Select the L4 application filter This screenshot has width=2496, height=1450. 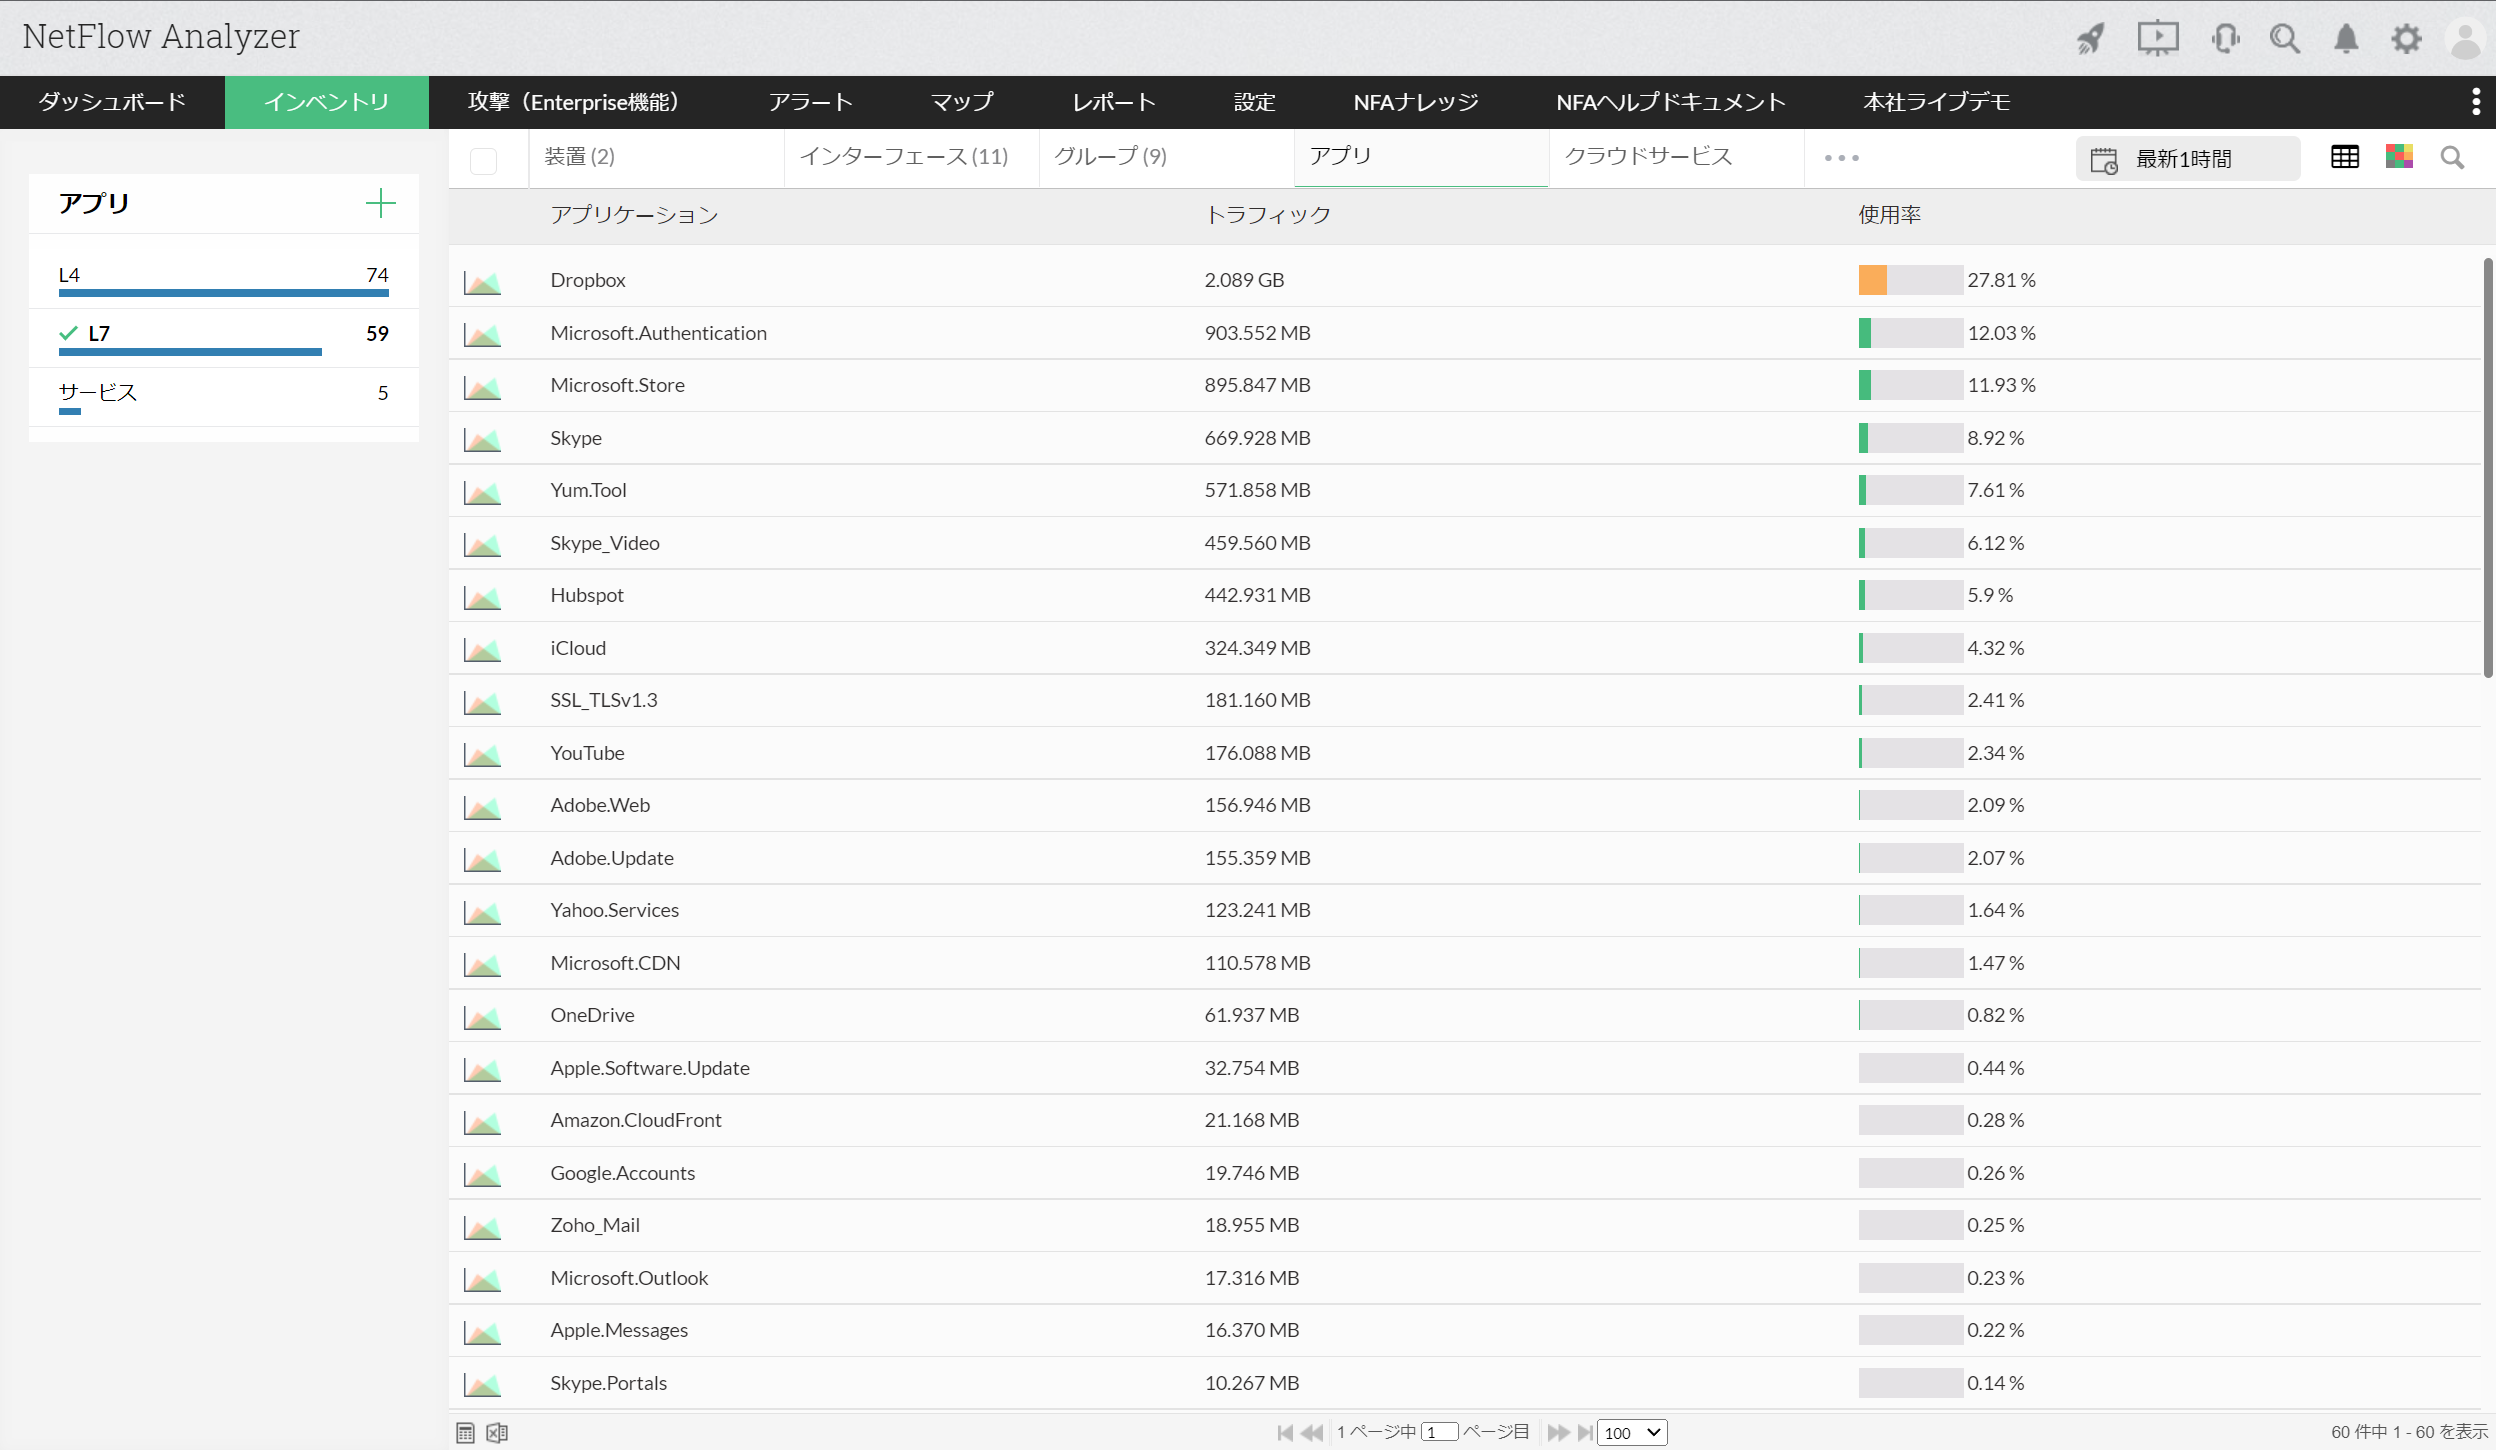tap(69, 275)
